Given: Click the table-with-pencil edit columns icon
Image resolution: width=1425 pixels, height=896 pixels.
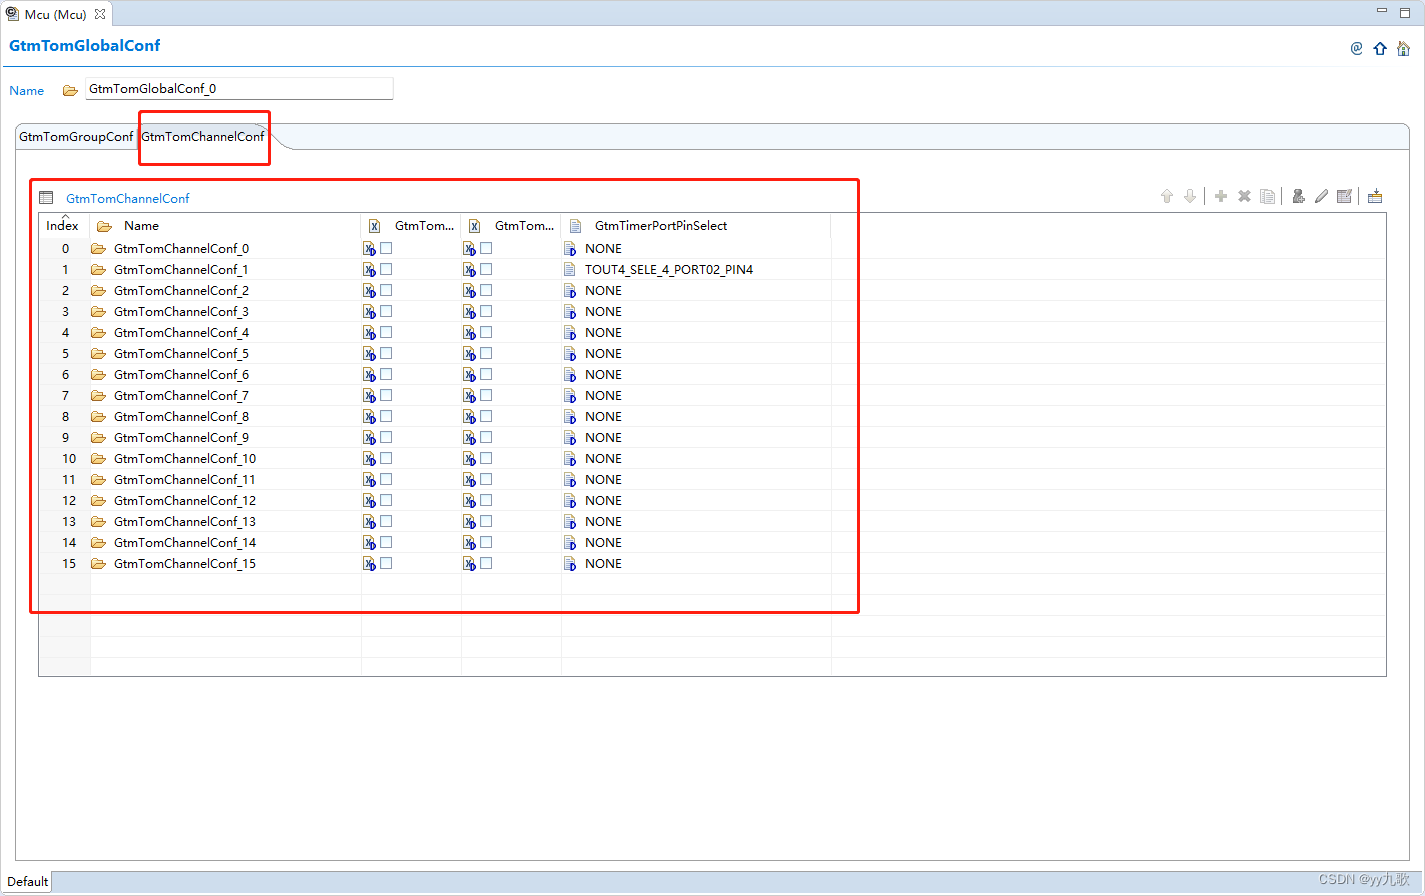Looking at the screenshot, I should pos(1344,196).
